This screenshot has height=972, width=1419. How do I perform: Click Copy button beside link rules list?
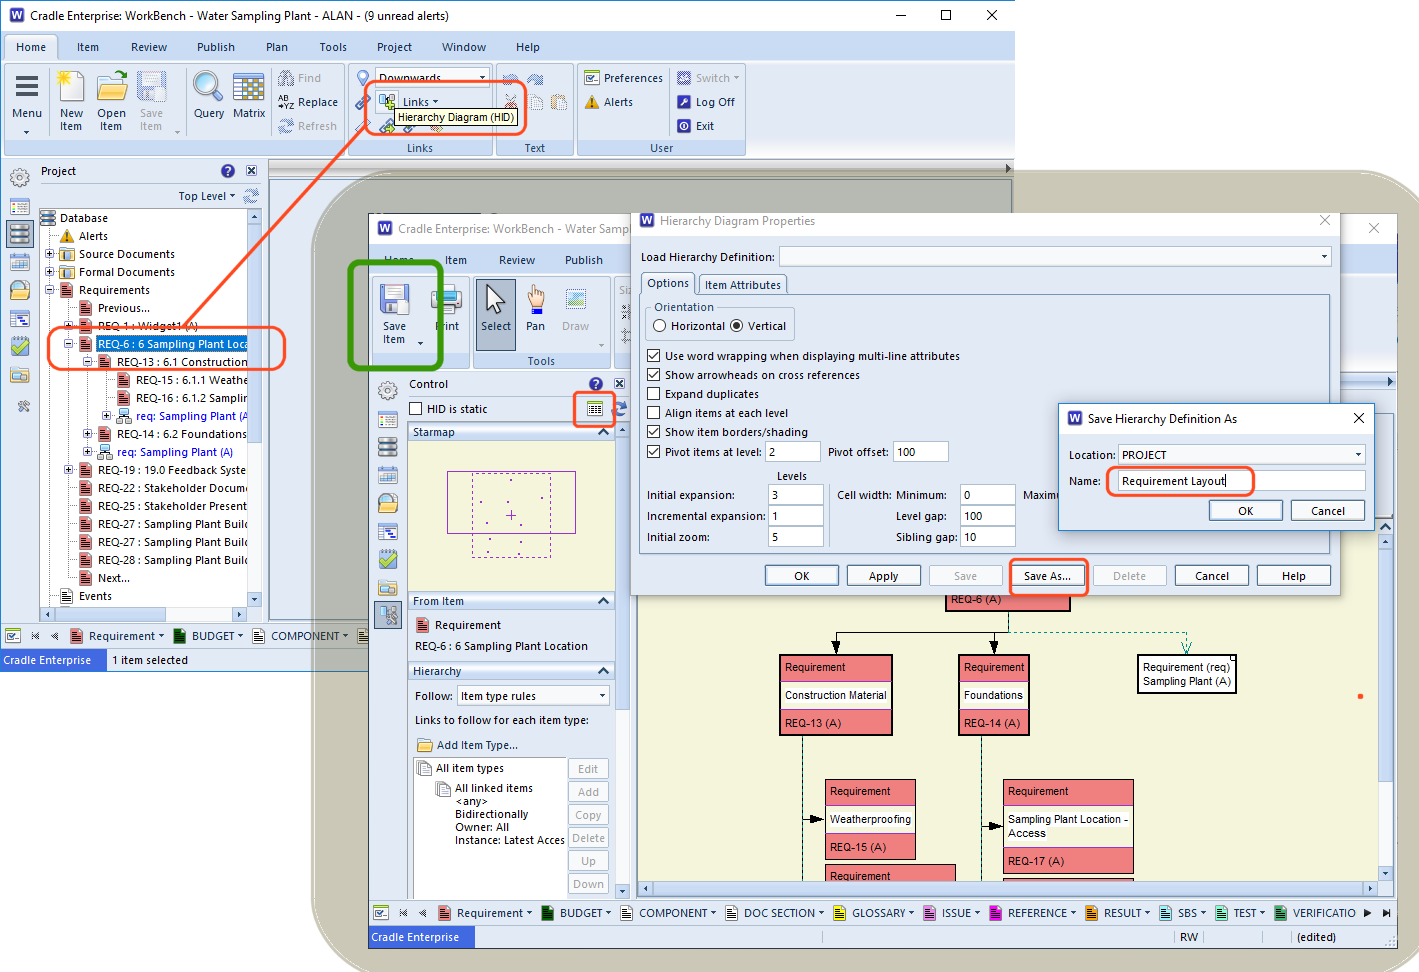pyautogui.click(x=588, y=815)
